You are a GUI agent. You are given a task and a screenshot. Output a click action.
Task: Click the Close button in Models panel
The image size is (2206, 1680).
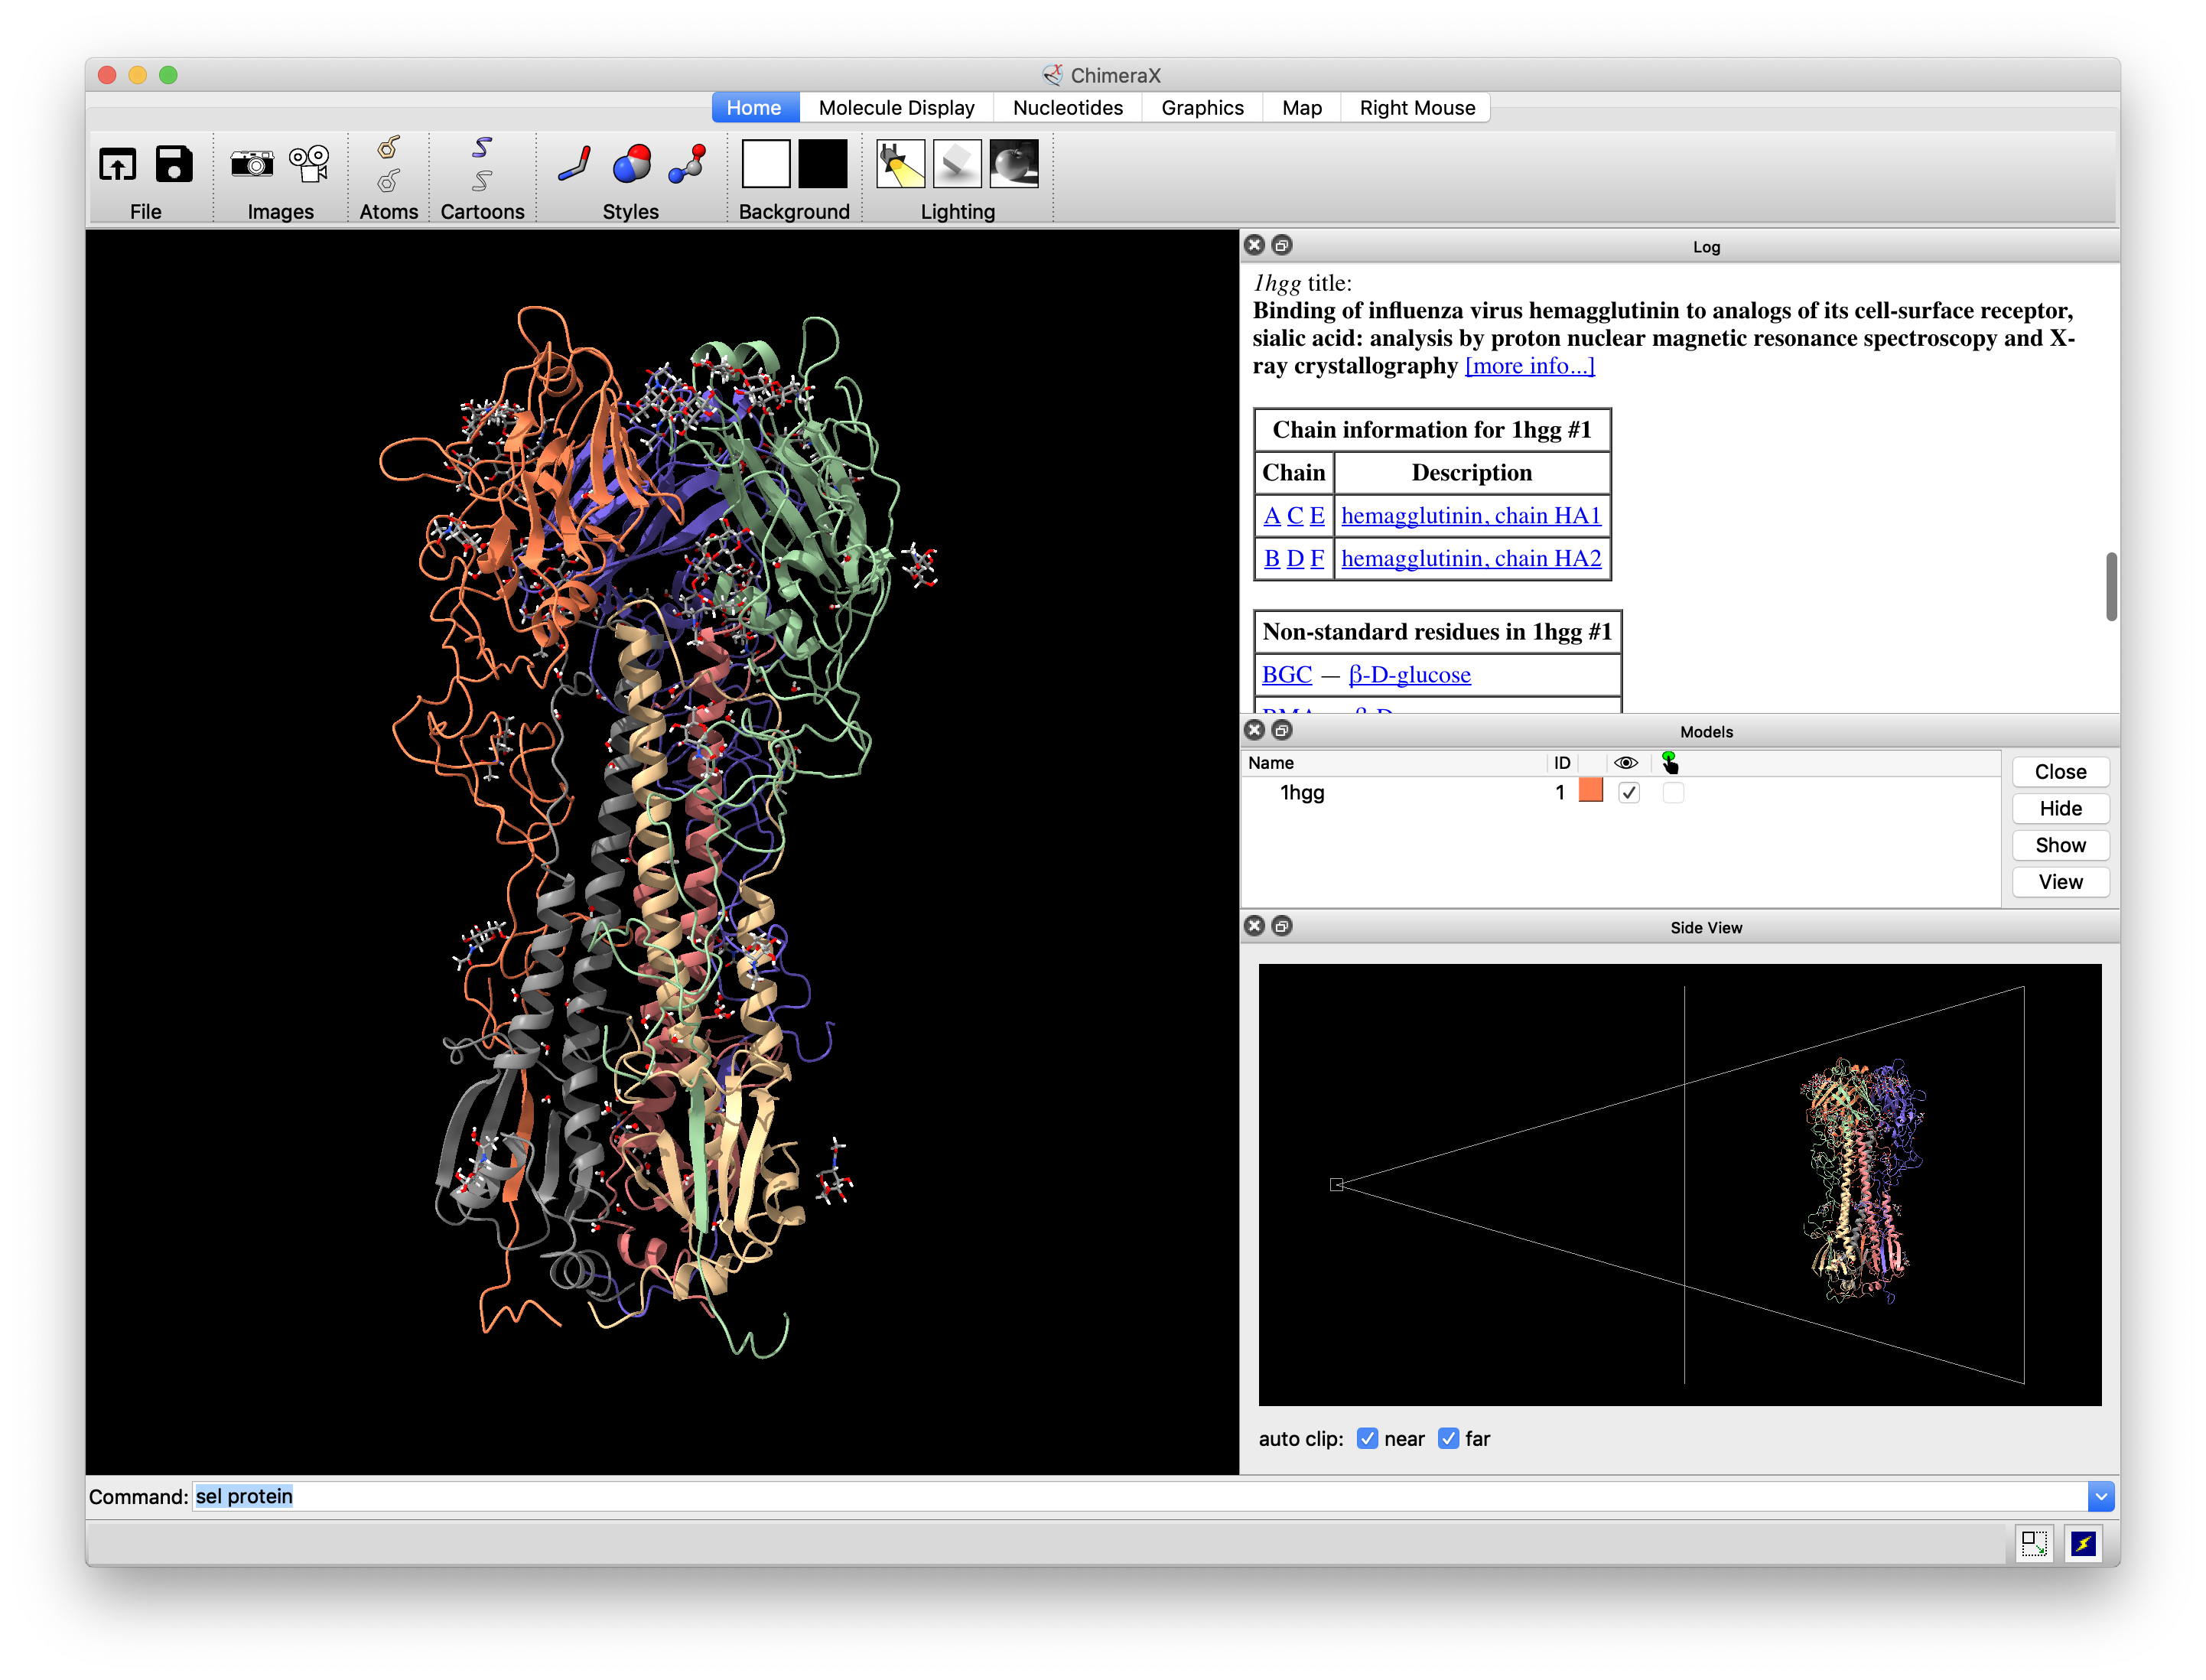pyautogui.click(x=2060, y=772)
